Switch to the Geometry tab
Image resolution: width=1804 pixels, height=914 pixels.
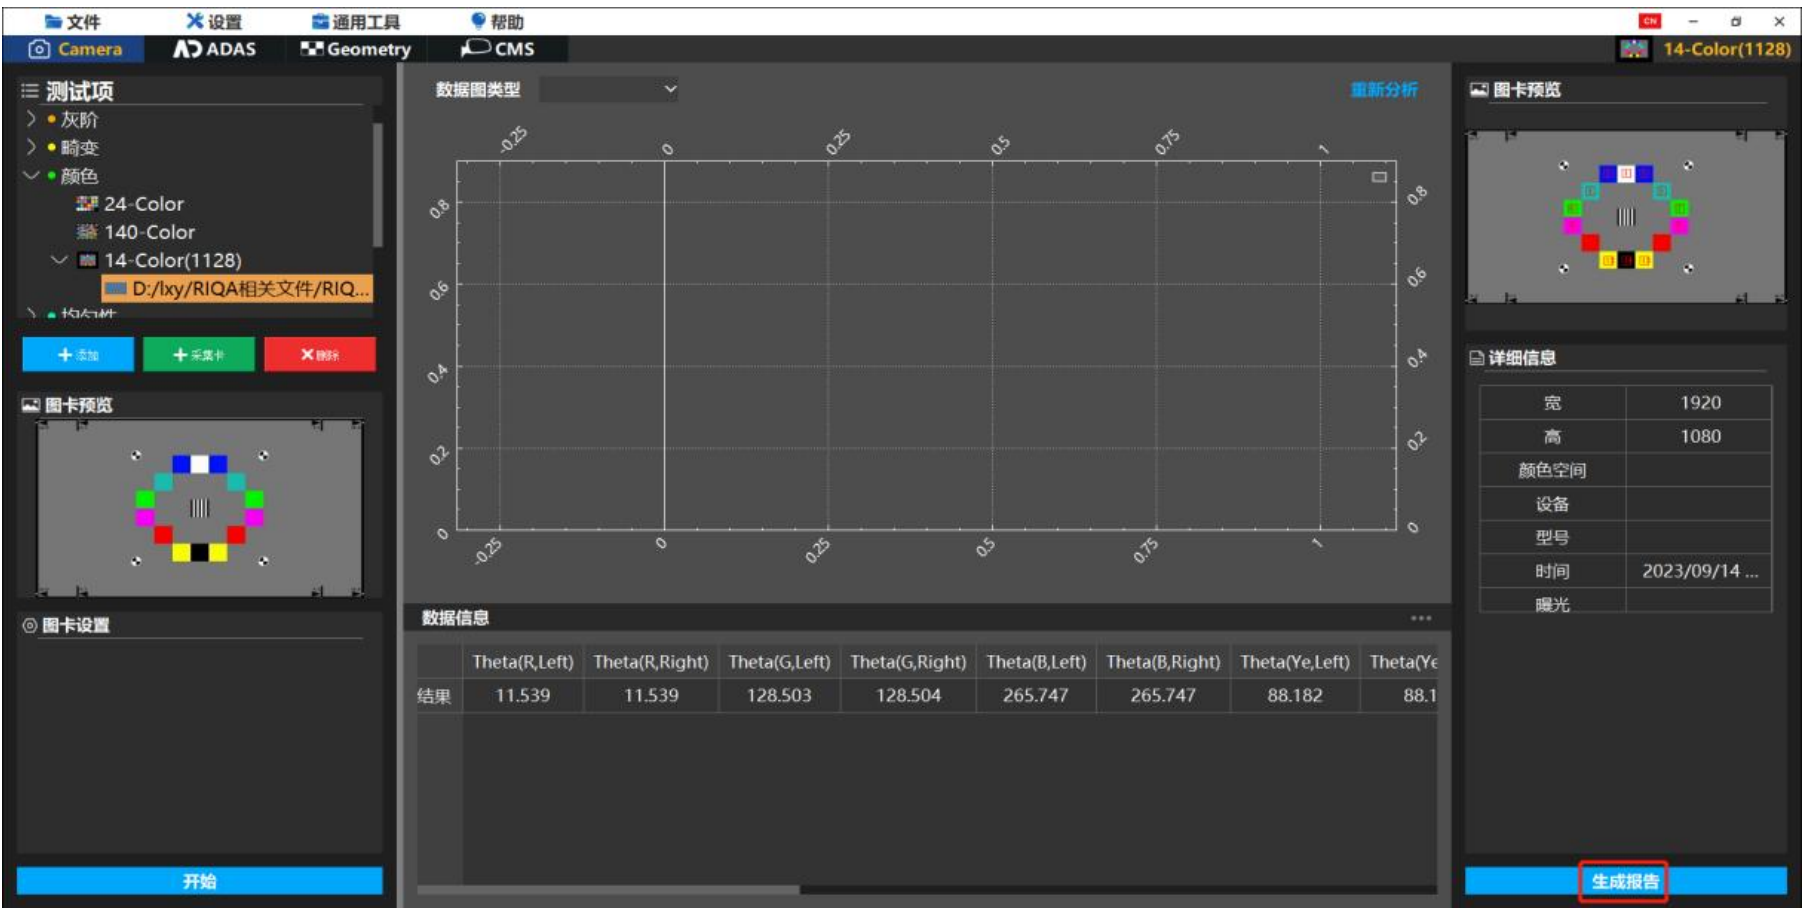coord(356,49)
